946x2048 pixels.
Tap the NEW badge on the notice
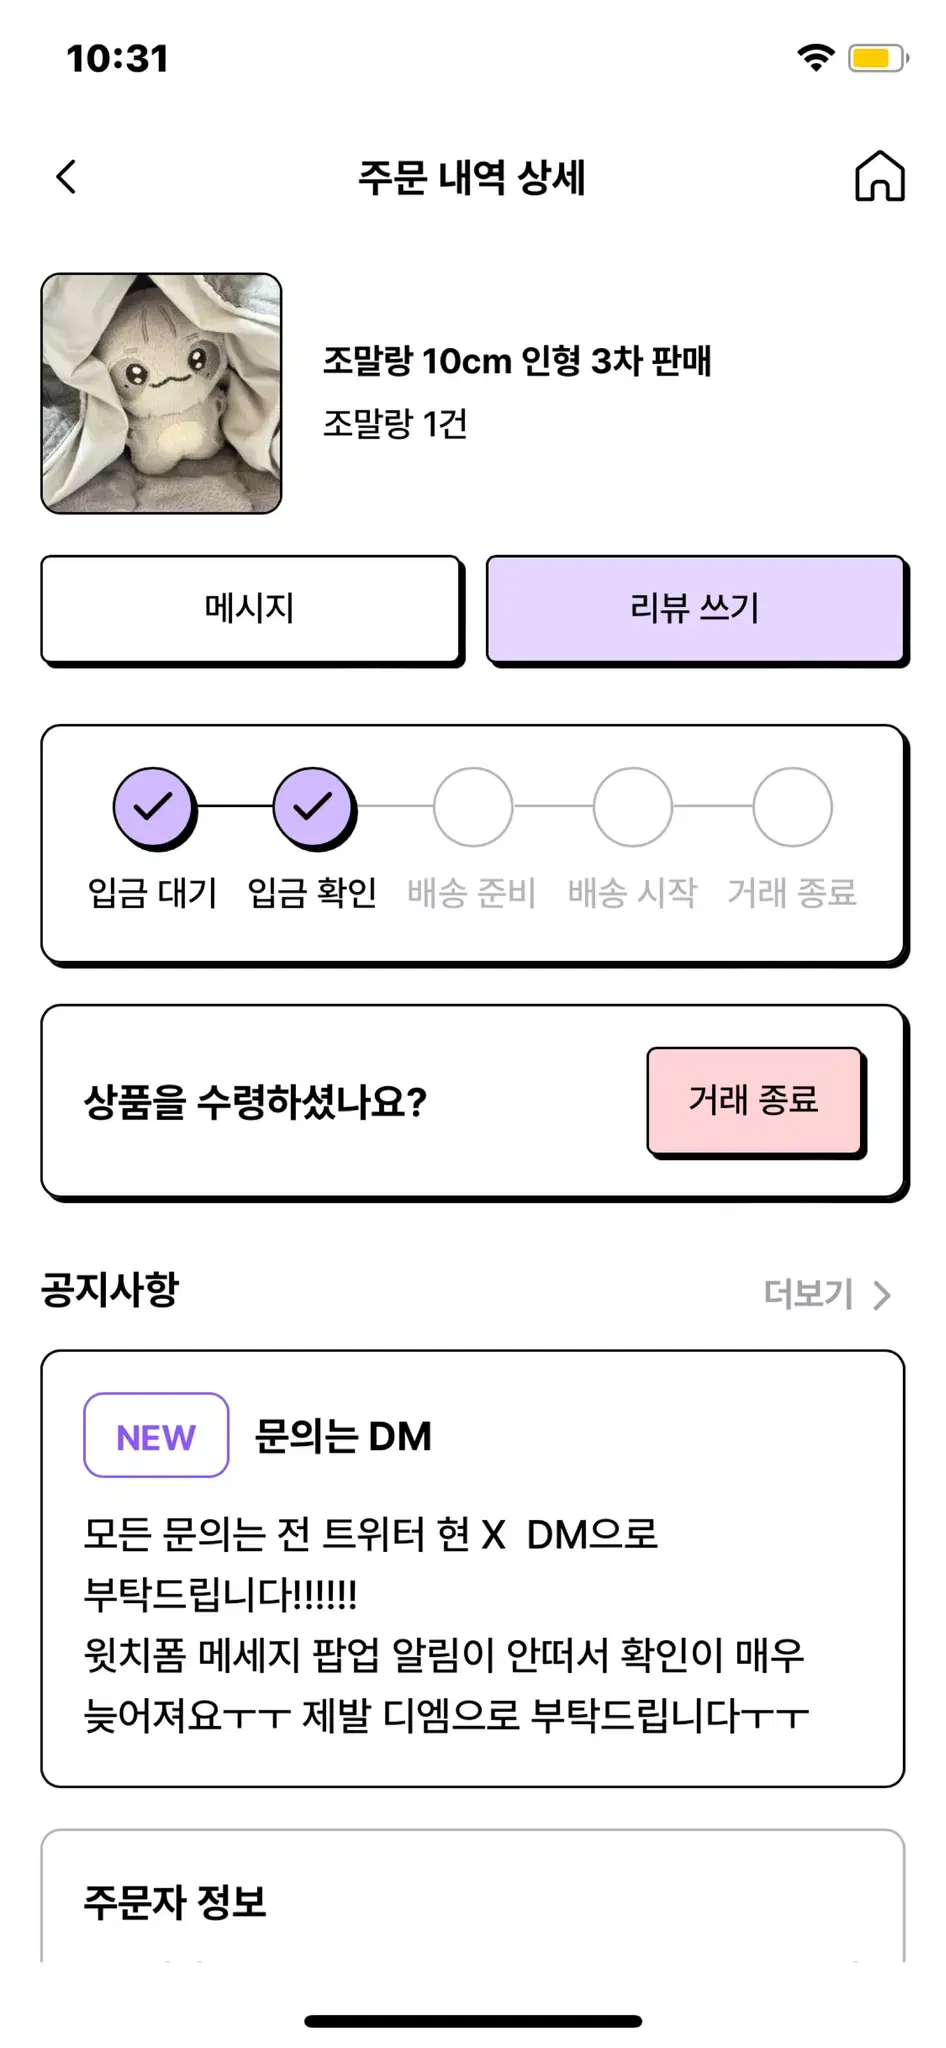(x=156, y=1435)
